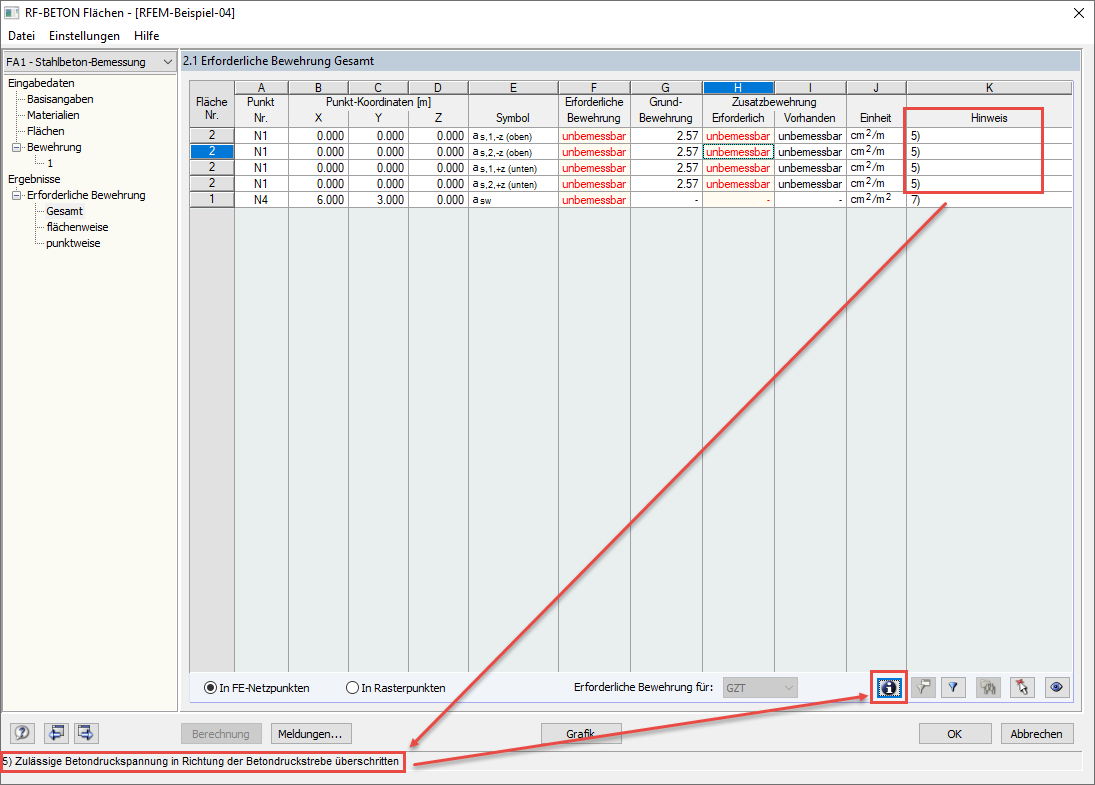This screenshot has width=1095, height=785.
Task: Click the RF-BETON app icon in title bar
Action: click(x=11, y=13)
